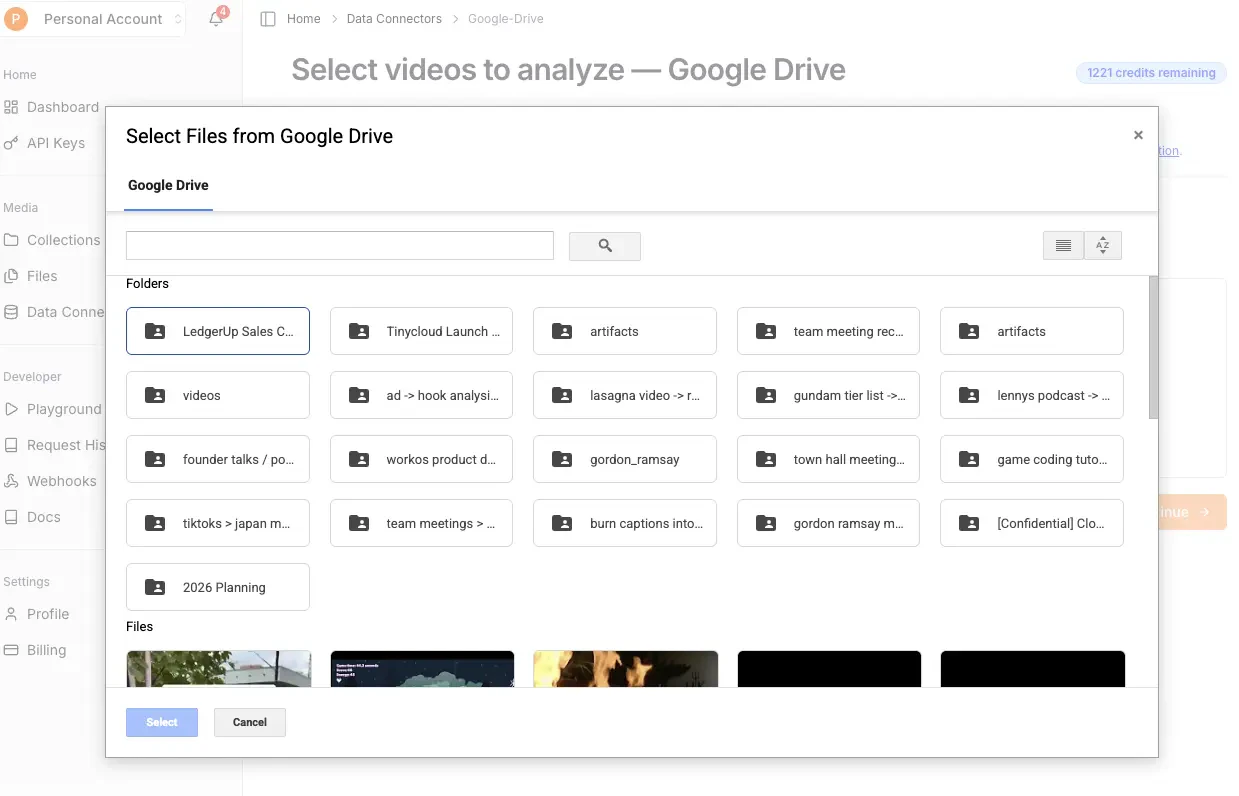Toggle the sidebar panel icon near Home
The image size is (1239, 796).
point(268,19)
